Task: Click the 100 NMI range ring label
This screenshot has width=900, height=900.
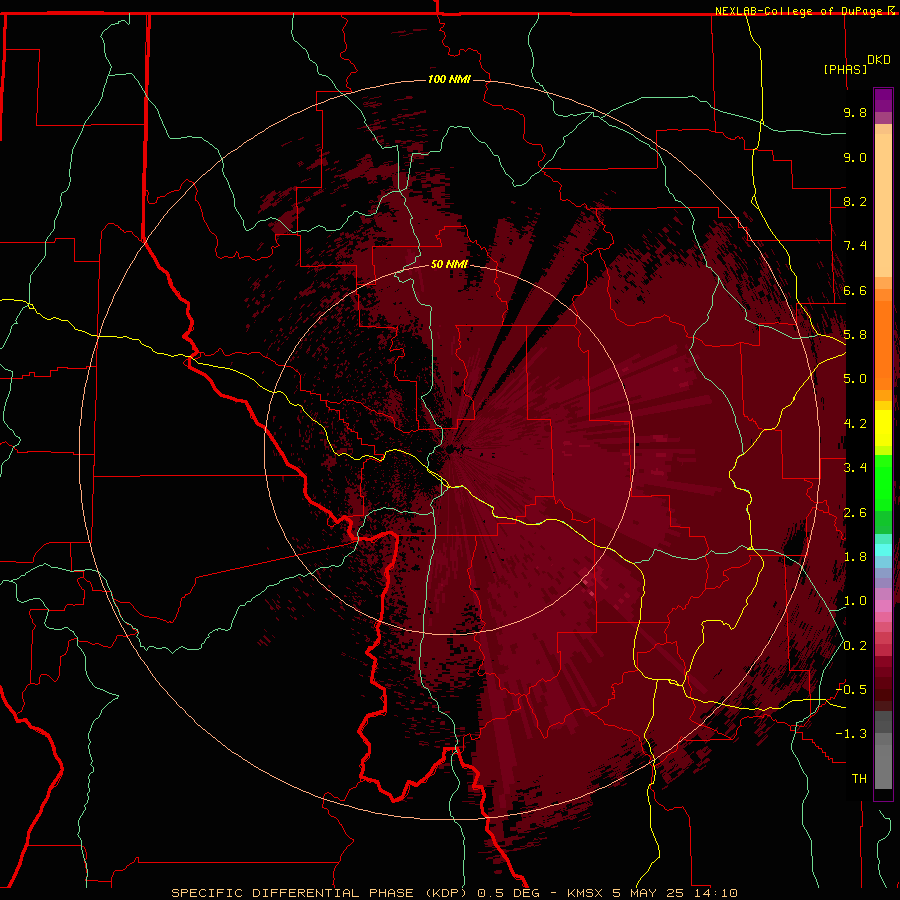Action: click(449, 79)
